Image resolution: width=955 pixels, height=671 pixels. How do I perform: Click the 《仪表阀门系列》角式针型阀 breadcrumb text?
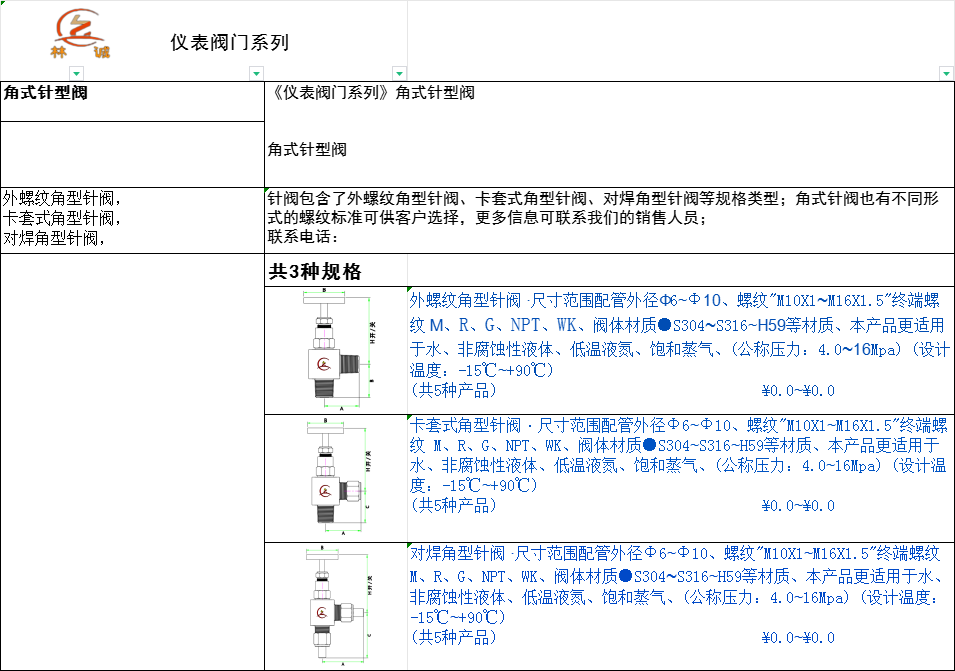coord(373,93)
